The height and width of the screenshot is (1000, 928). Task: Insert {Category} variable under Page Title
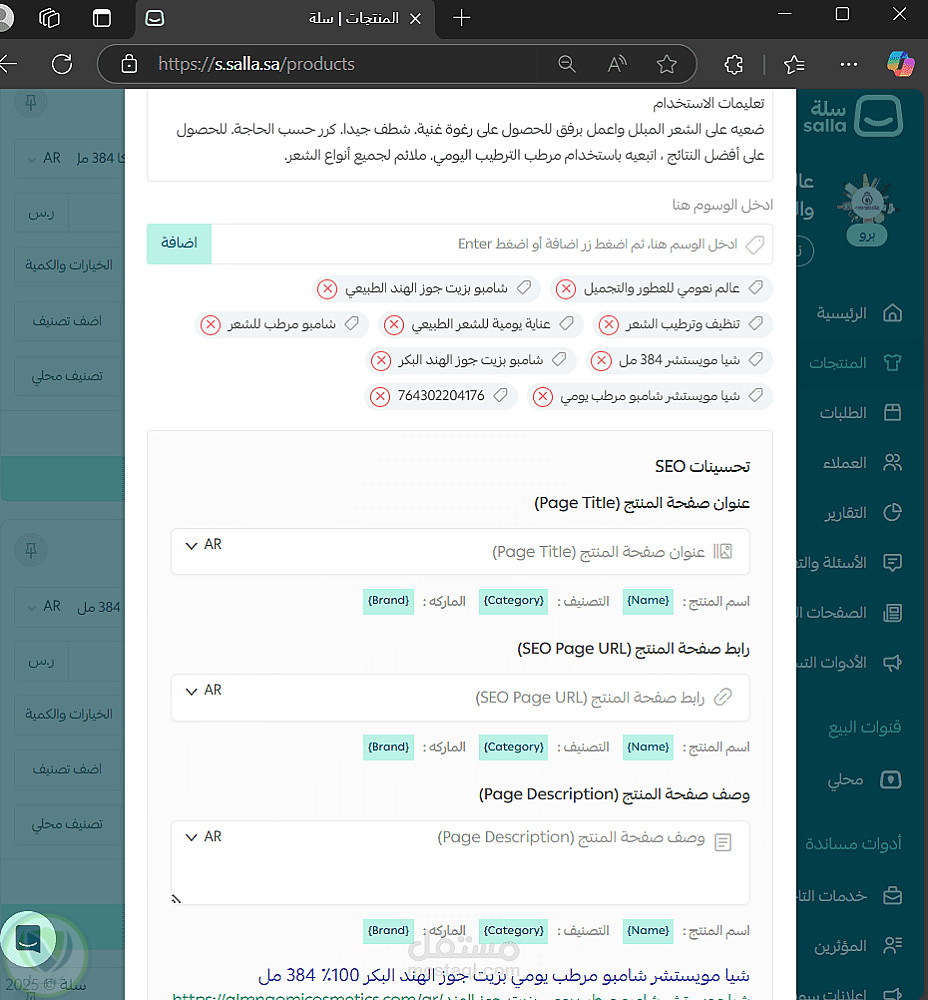(x=513, y=601)
